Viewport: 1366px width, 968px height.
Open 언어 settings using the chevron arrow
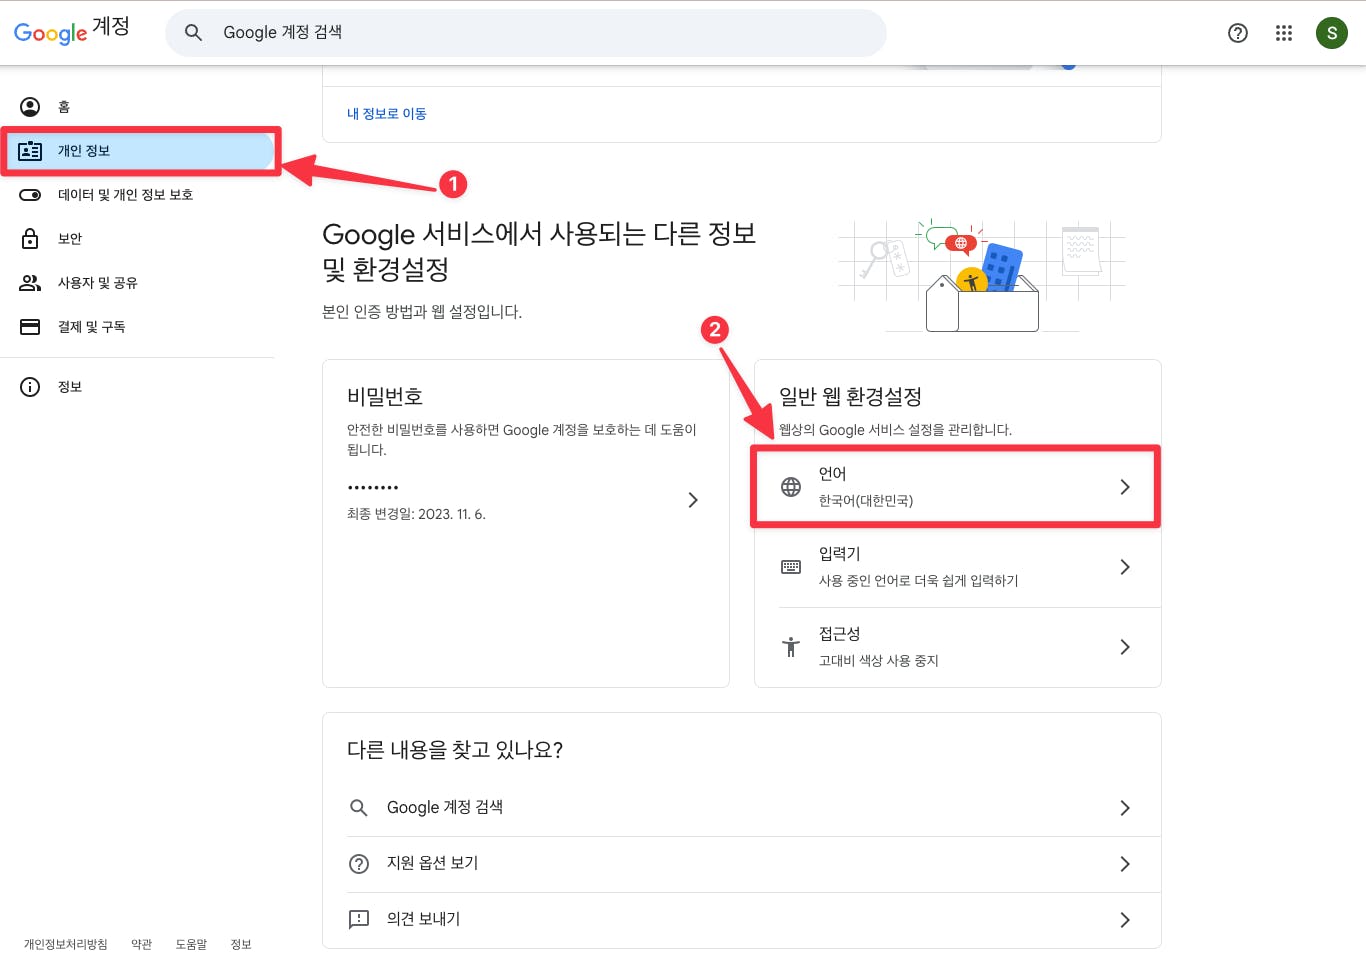(1125, 486)
